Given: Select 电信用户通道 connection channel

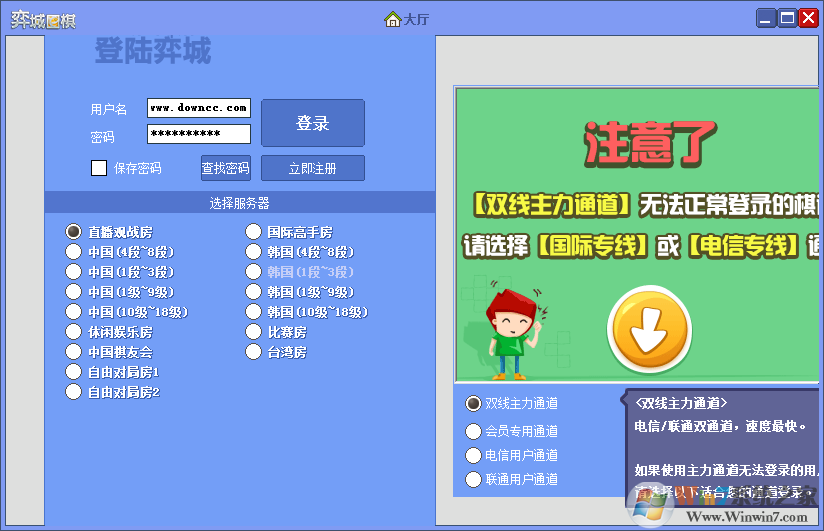Looking at the screenshot, I should [474, 456].
